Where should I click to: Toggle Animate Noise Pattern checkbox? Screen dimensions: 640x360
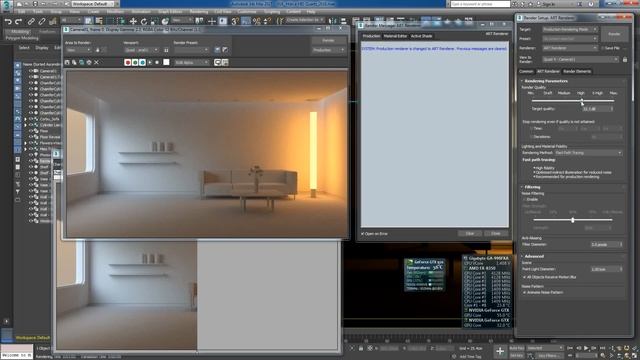click(x=524, y=292)
